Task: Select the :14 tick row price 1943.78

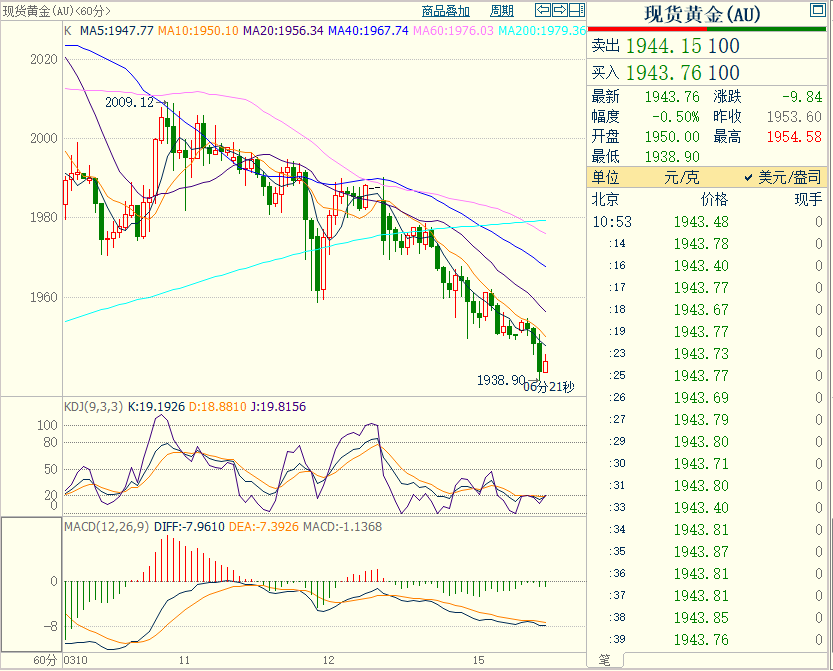Action: pos(701,244)
